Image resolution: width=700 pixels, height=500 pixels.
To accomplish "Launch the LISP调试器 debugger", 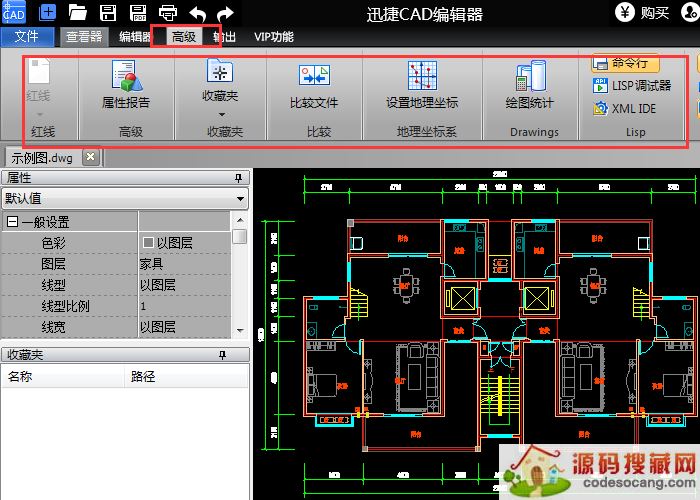I will coord(632,85).
